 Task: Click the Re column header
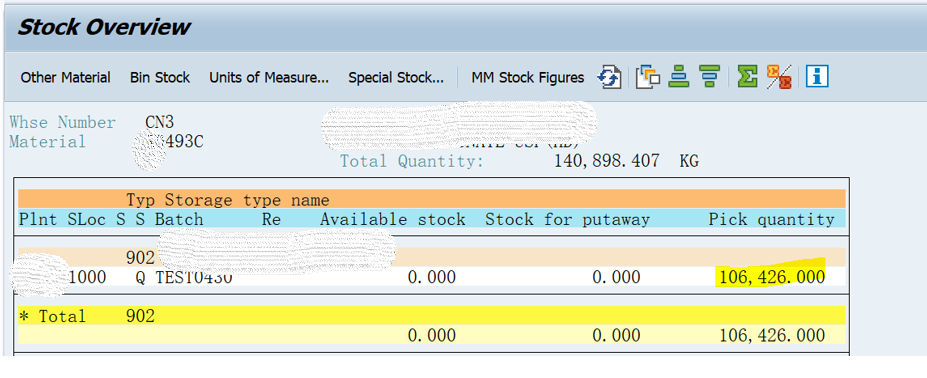tap(271, 219)
